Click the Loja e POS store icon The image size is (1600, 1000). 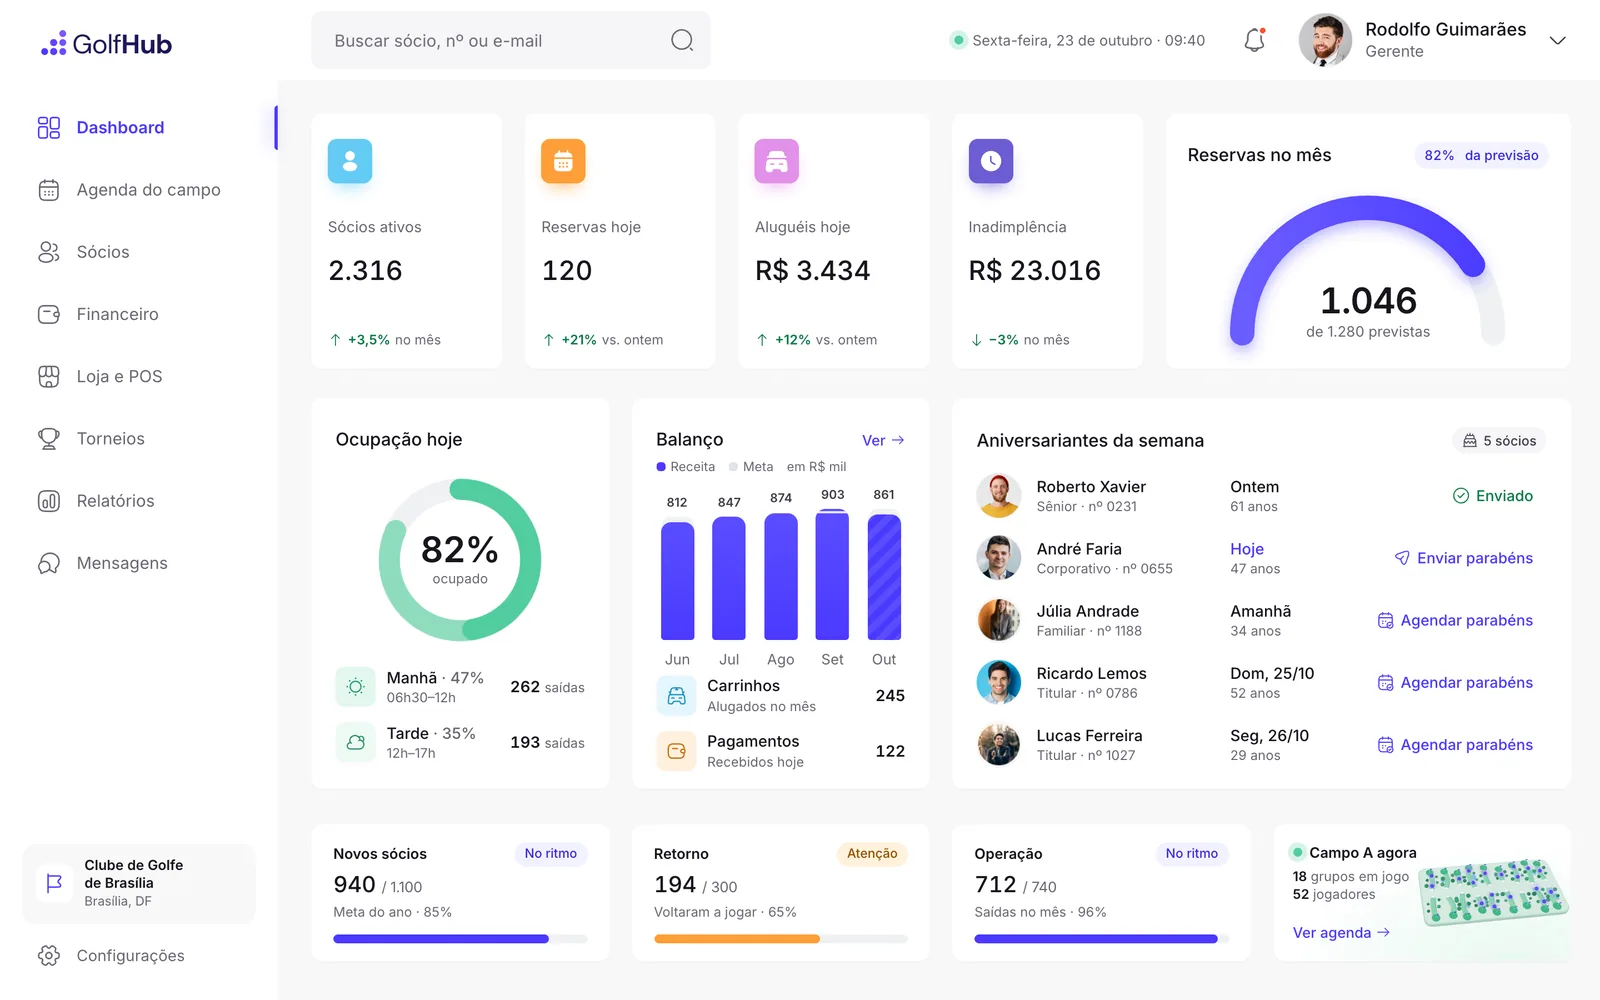(49, 376)
